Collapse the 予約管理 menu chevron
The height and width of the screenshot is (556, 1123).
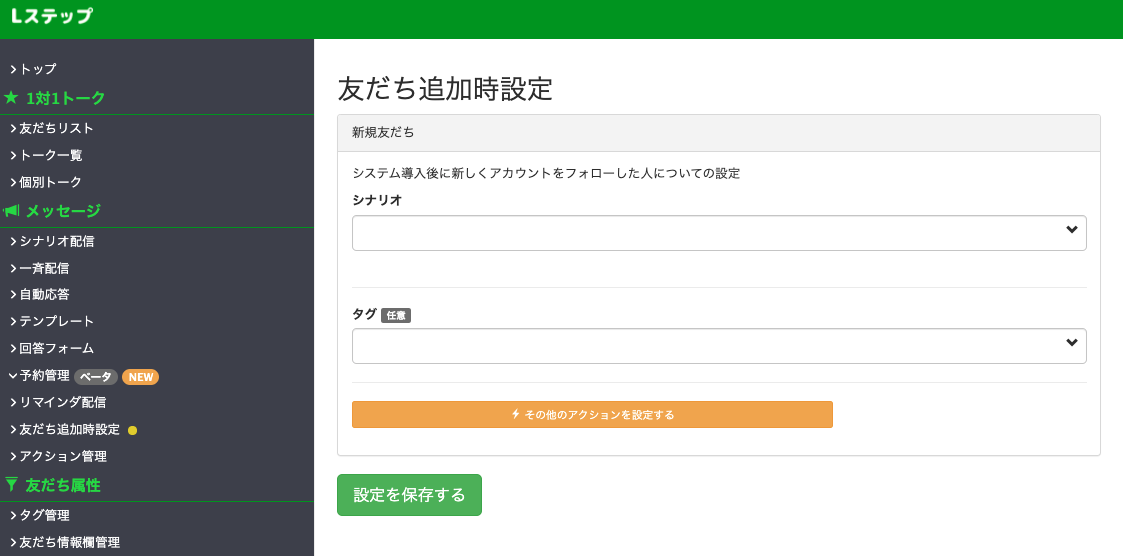(x=13, y=375)
